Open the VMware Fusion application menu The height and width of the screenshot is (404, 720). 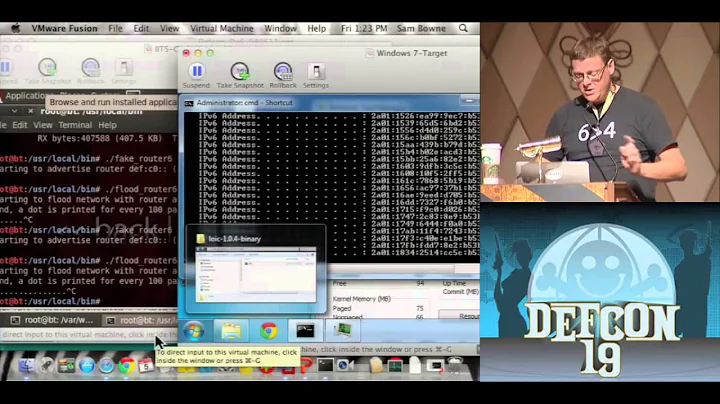[x=64, y=28]
